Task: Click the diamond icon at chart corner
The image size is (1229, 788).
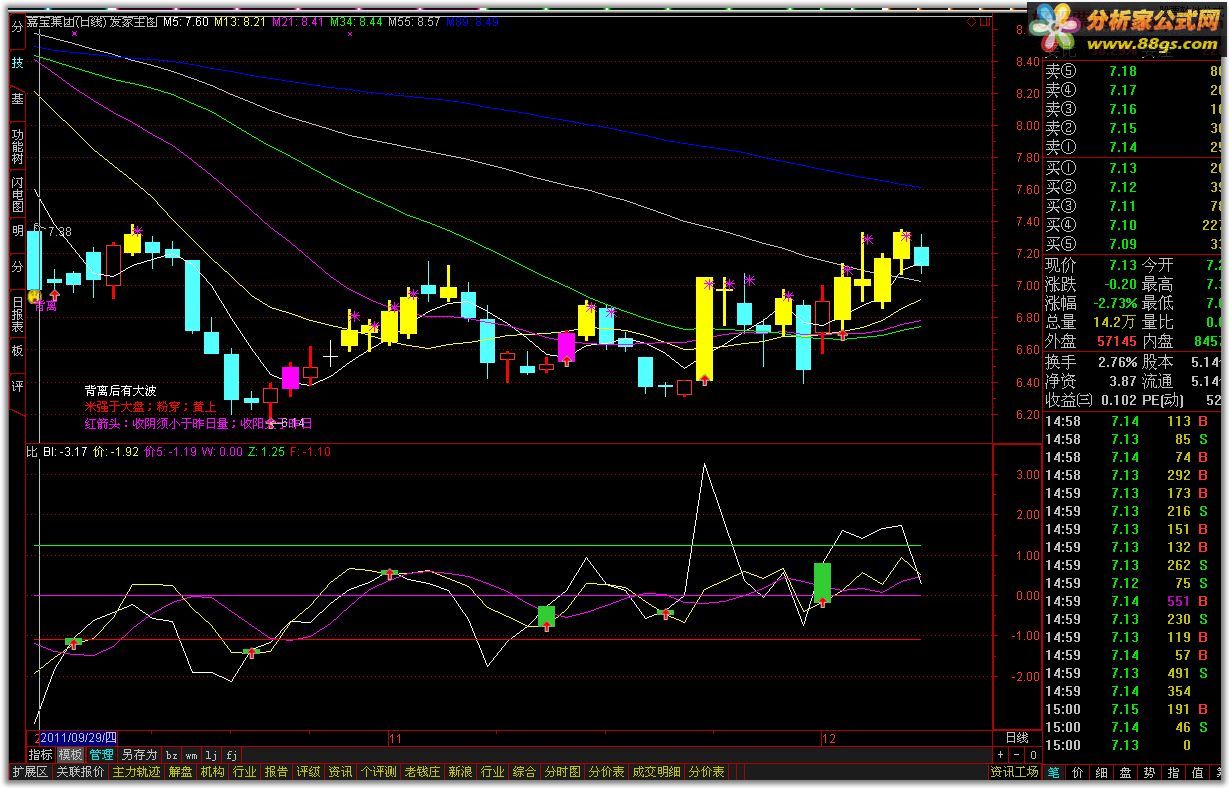Action: (x=971, y=22)
